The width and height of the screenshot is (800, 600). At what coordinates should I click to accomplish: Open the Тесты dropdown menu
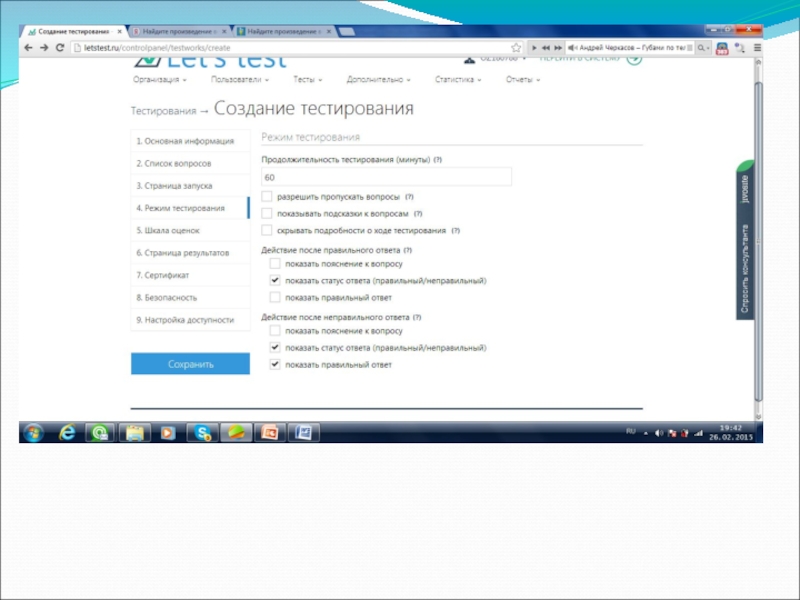[x=308, y=80]
